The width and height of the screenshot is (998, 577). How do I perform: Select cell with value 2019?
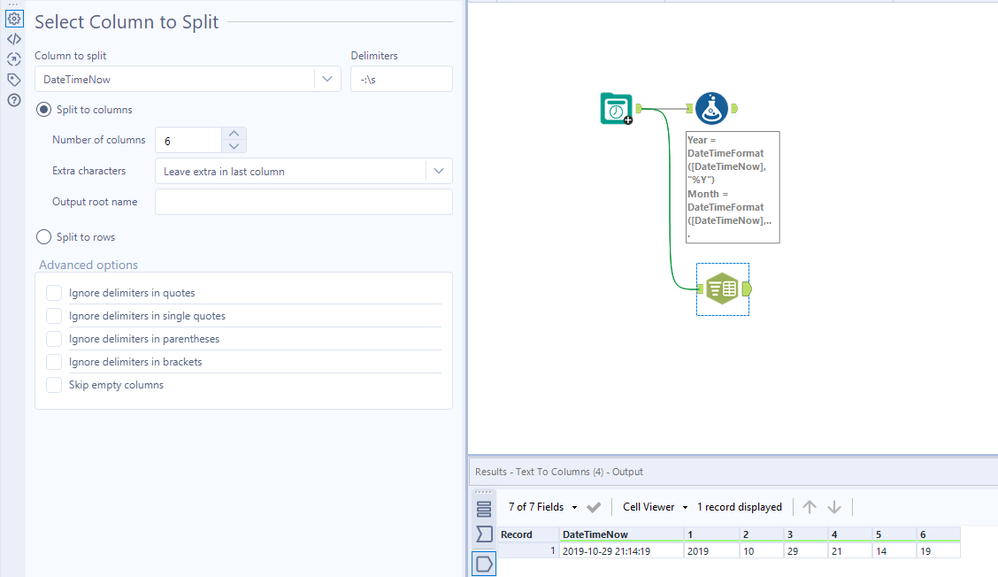(x=712, y=551)
